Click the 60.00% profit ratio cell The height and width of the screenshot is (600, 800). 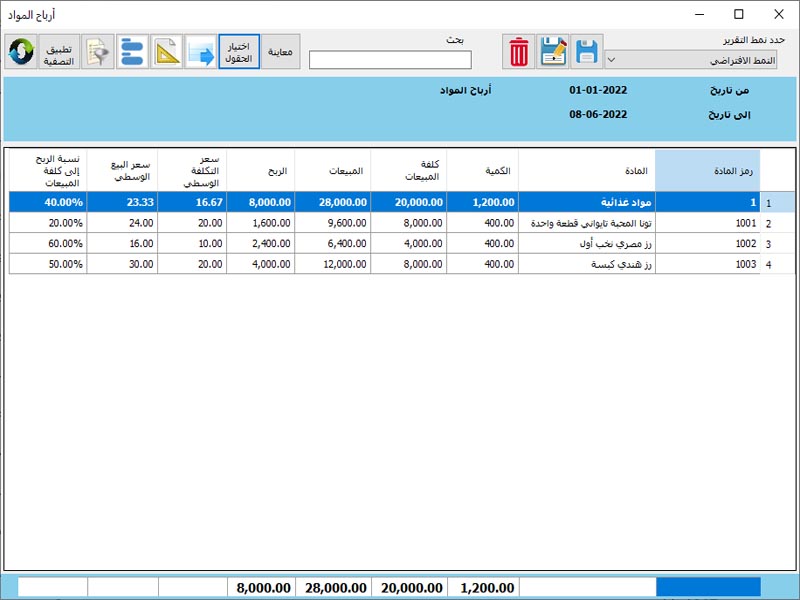[x=48, y=243]
